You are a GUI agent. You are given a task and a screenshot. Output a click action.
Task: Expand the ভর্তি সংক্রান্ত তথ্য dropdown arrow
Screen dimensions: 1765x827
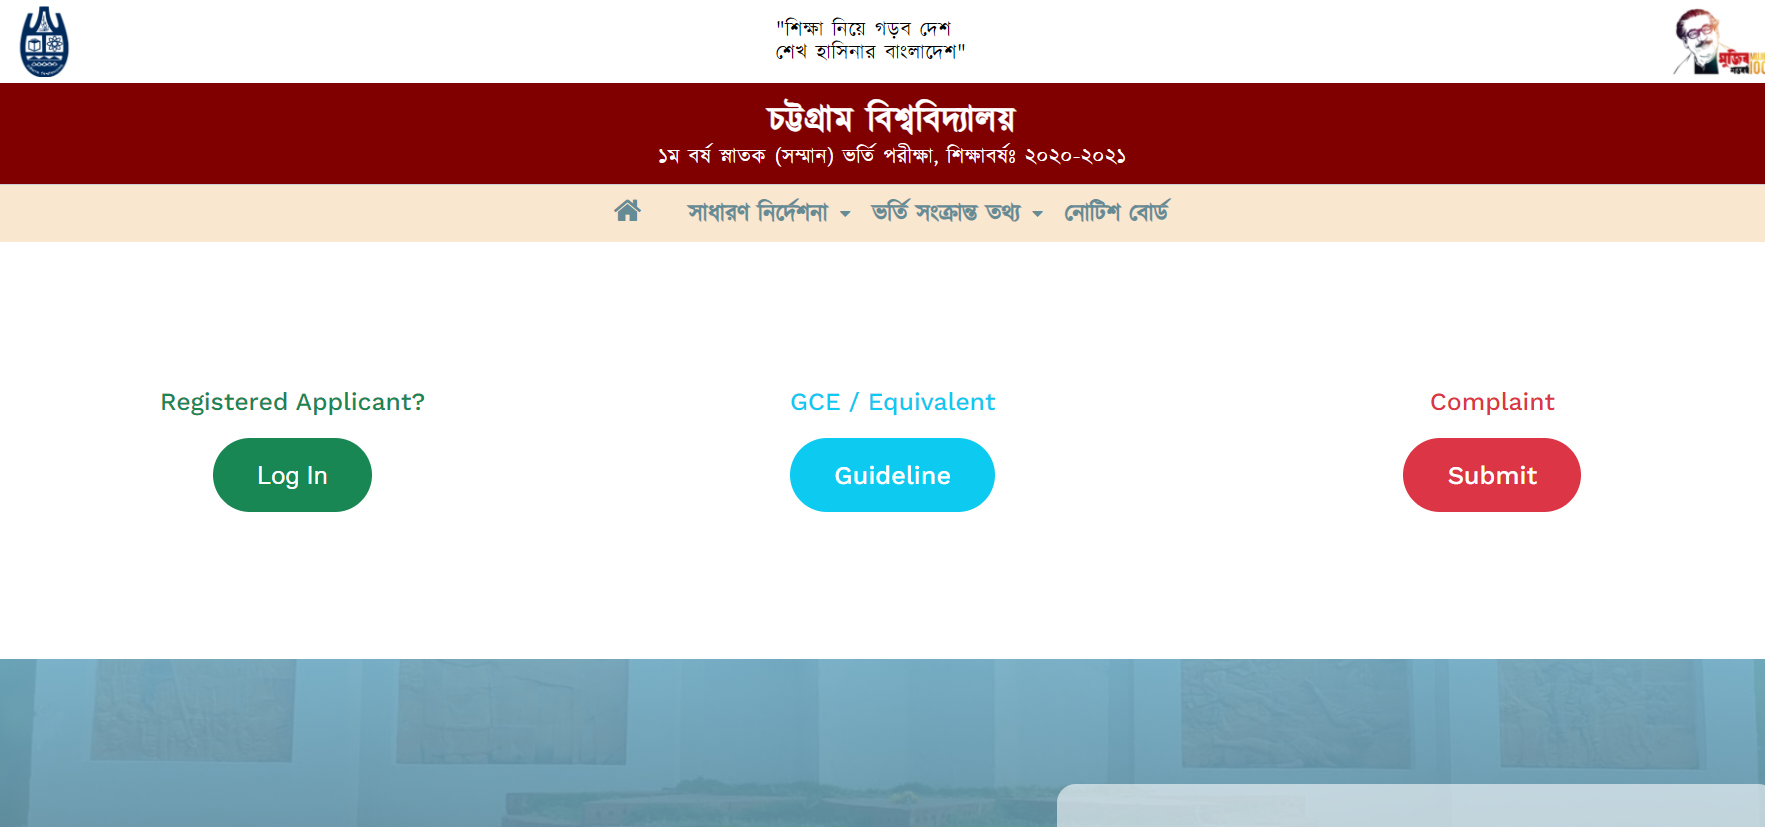(x=1037, y=214)
